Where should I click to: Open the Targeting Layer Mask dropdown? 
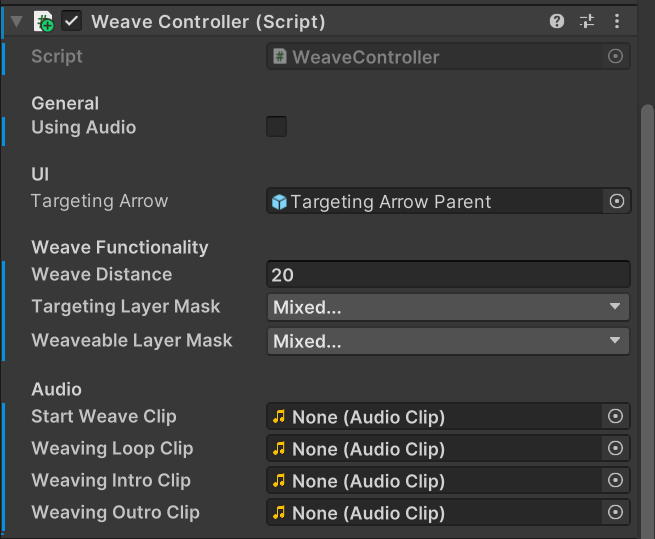pyautogui.click(x=448, y=307)
